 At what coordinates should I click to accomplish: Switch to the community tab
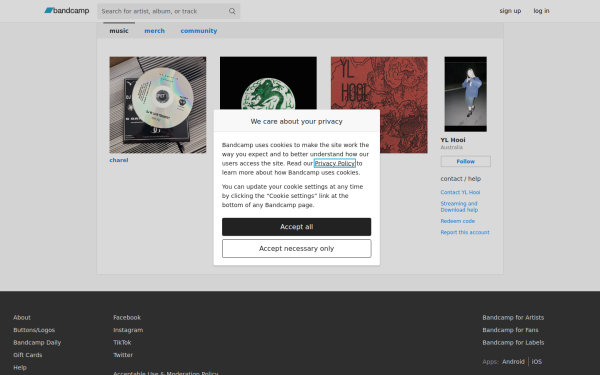(x=199, y=31)
